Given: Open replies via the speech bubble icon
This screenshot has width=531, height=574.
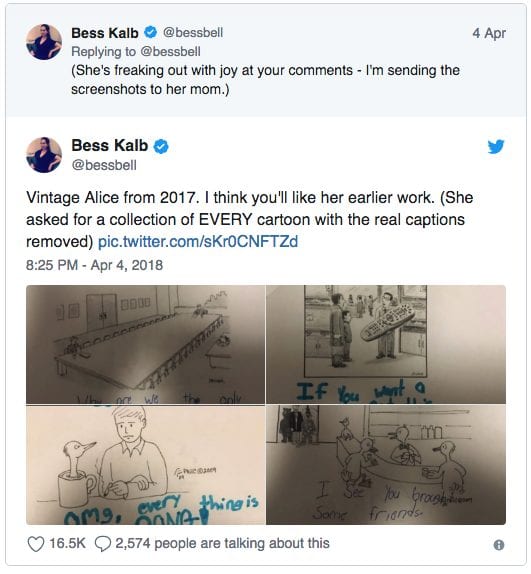Looking at the screenshot, I should [102, 544].
